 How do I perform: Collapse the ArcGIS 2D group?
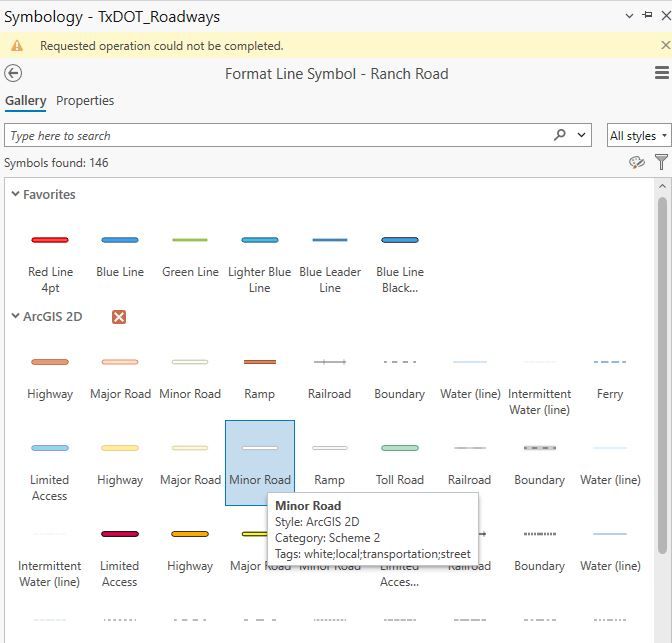tap(15, 317)
